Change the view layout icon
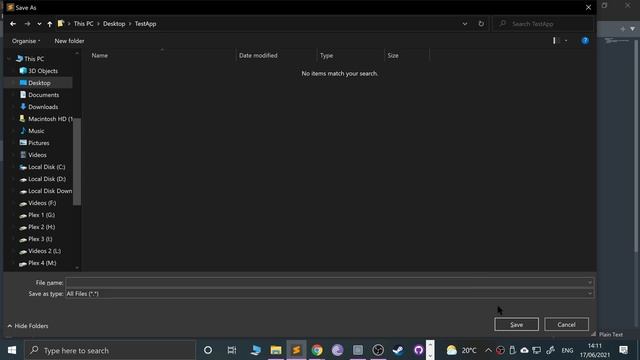Viewport: 640px width, 360px height. click(x=554, y=40)
